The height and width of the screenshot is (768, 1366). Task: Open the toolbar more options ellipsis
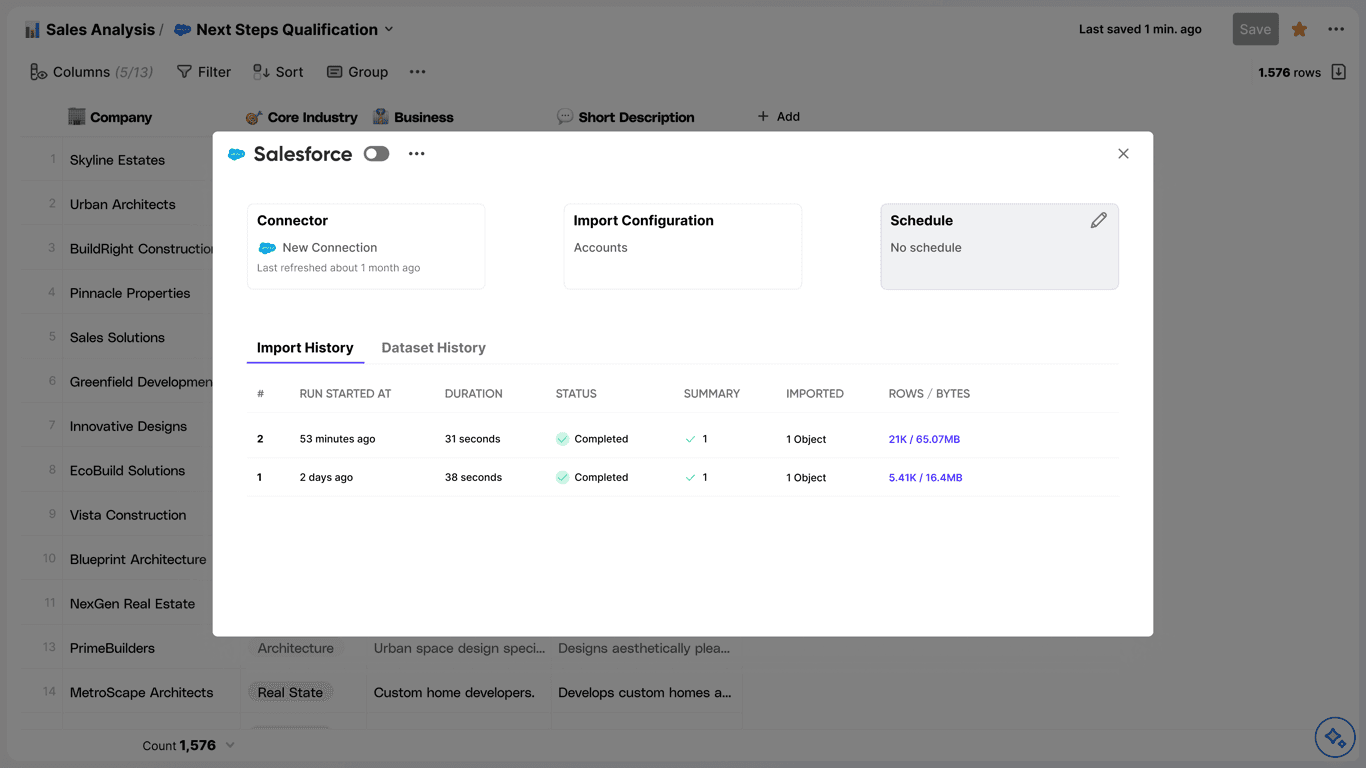coord(417,72)
